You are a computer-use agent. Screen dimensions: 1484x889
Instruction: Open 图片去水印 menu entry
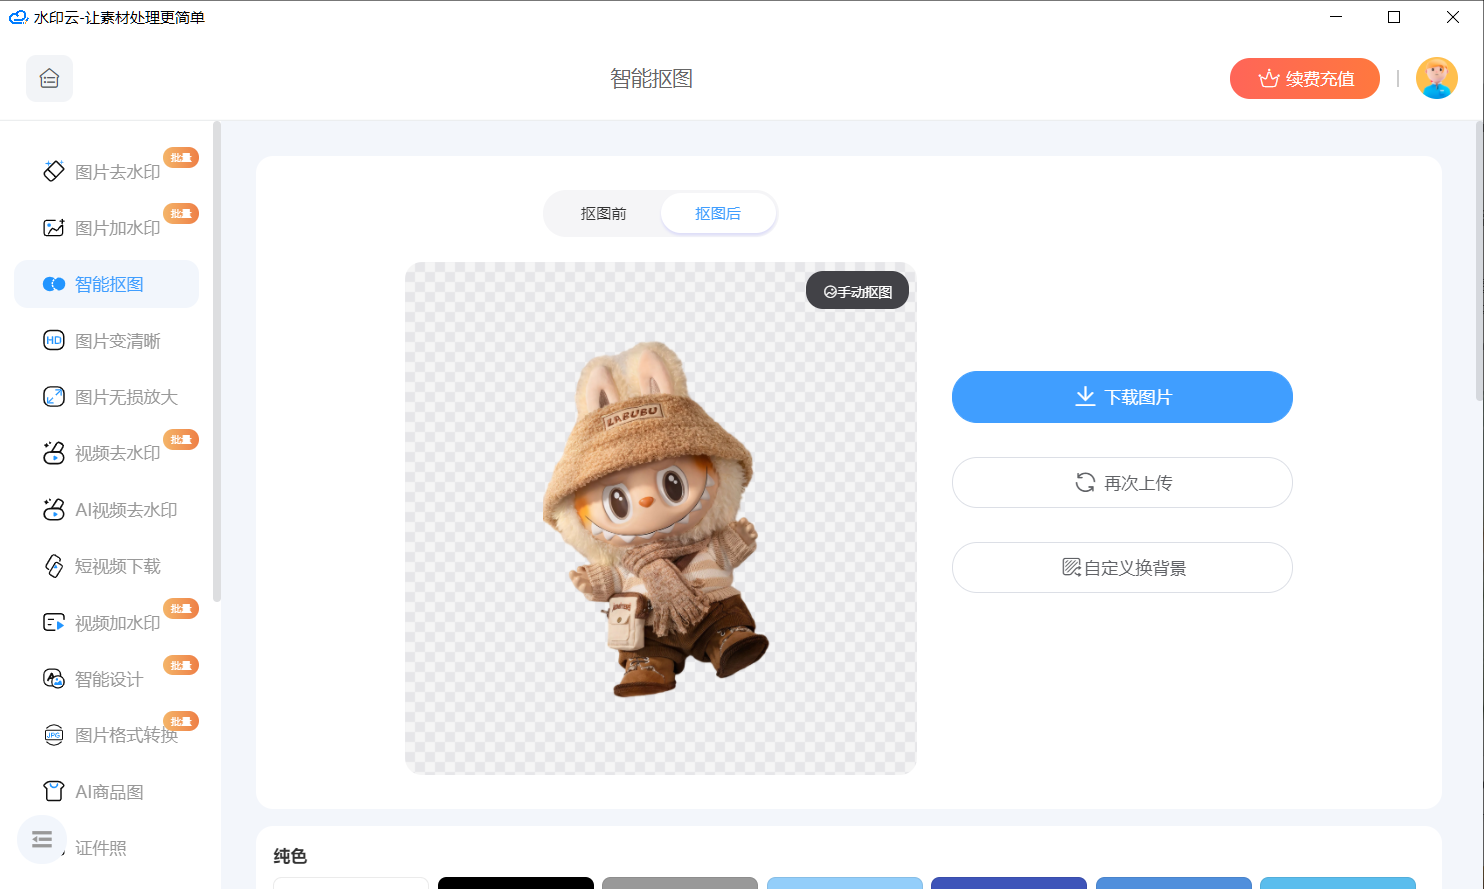[x=107, y=171]
